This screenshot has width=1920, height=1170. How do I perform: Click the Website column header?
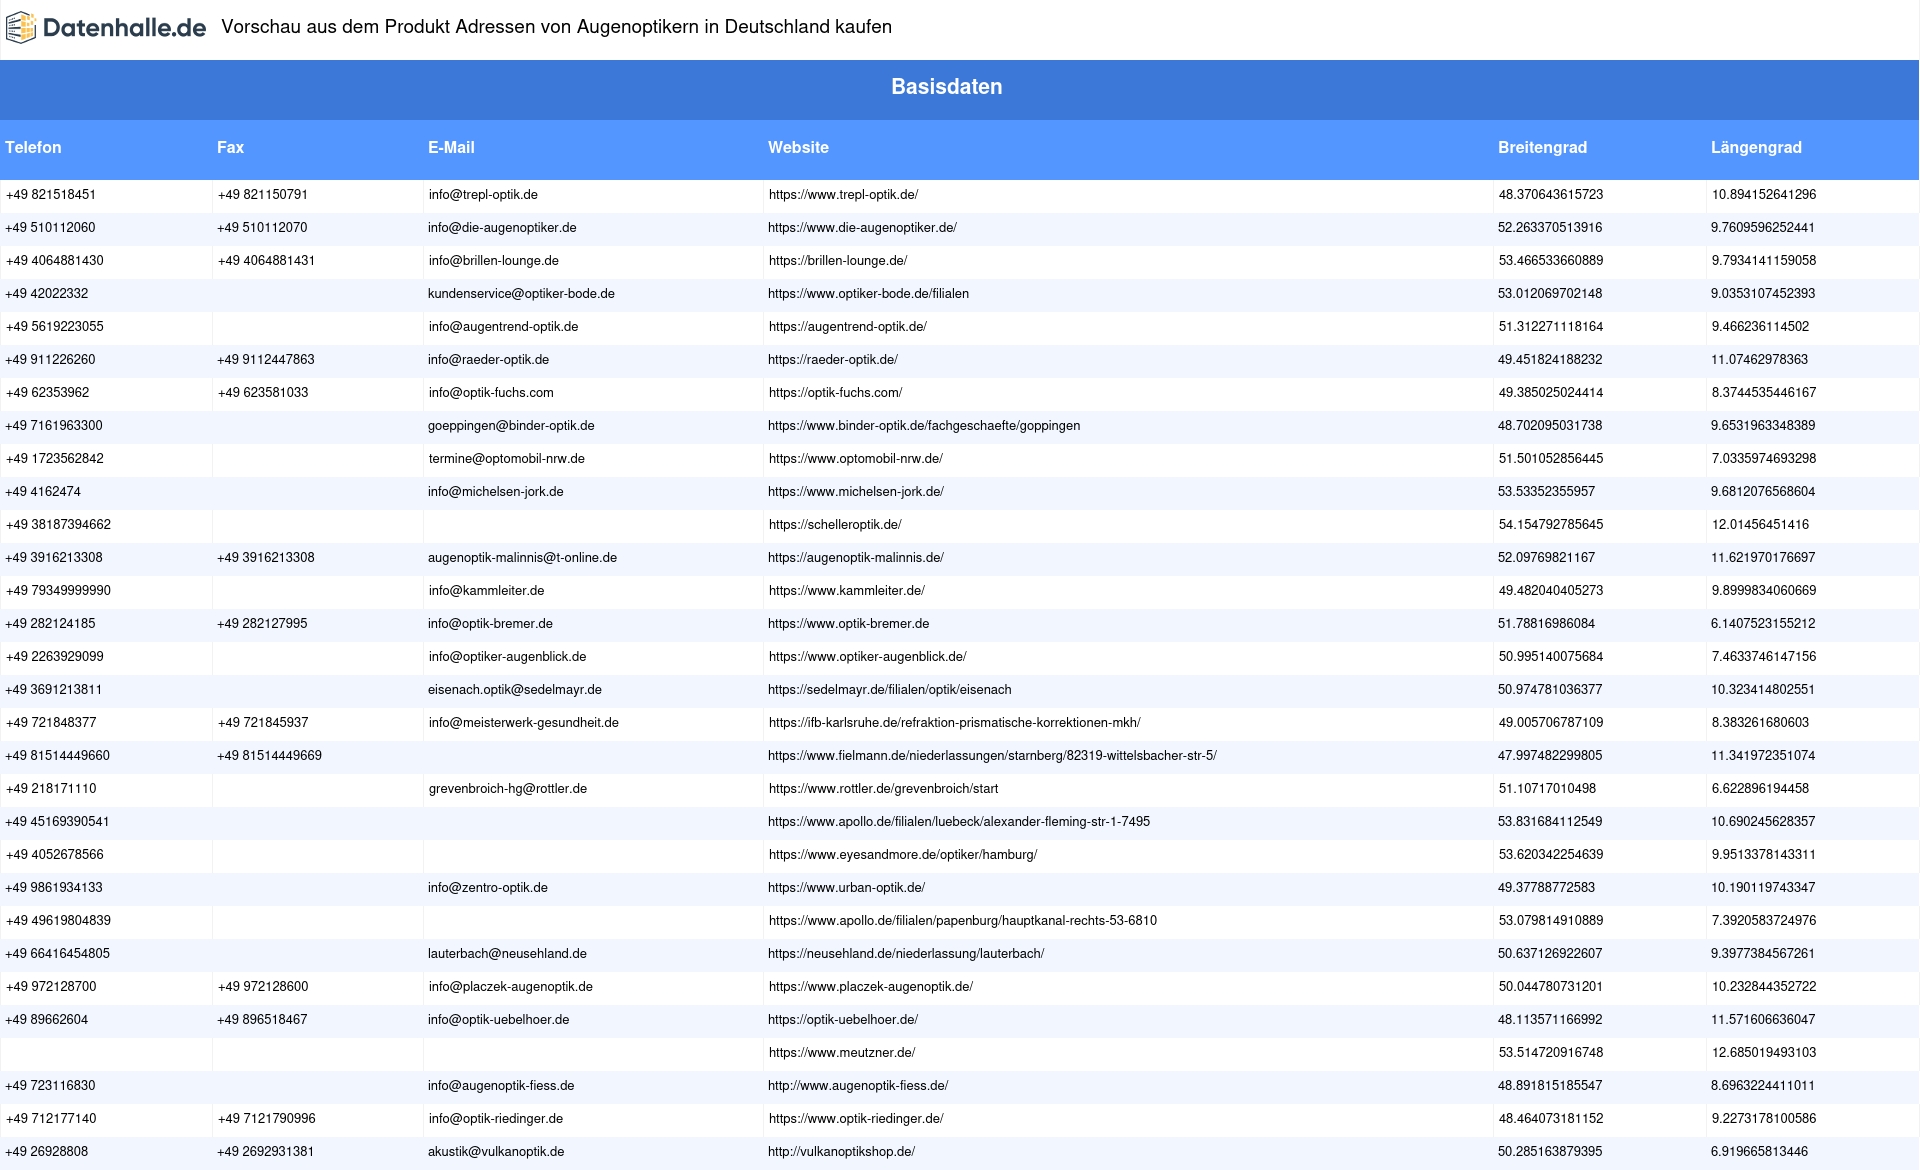coord(798,147)
